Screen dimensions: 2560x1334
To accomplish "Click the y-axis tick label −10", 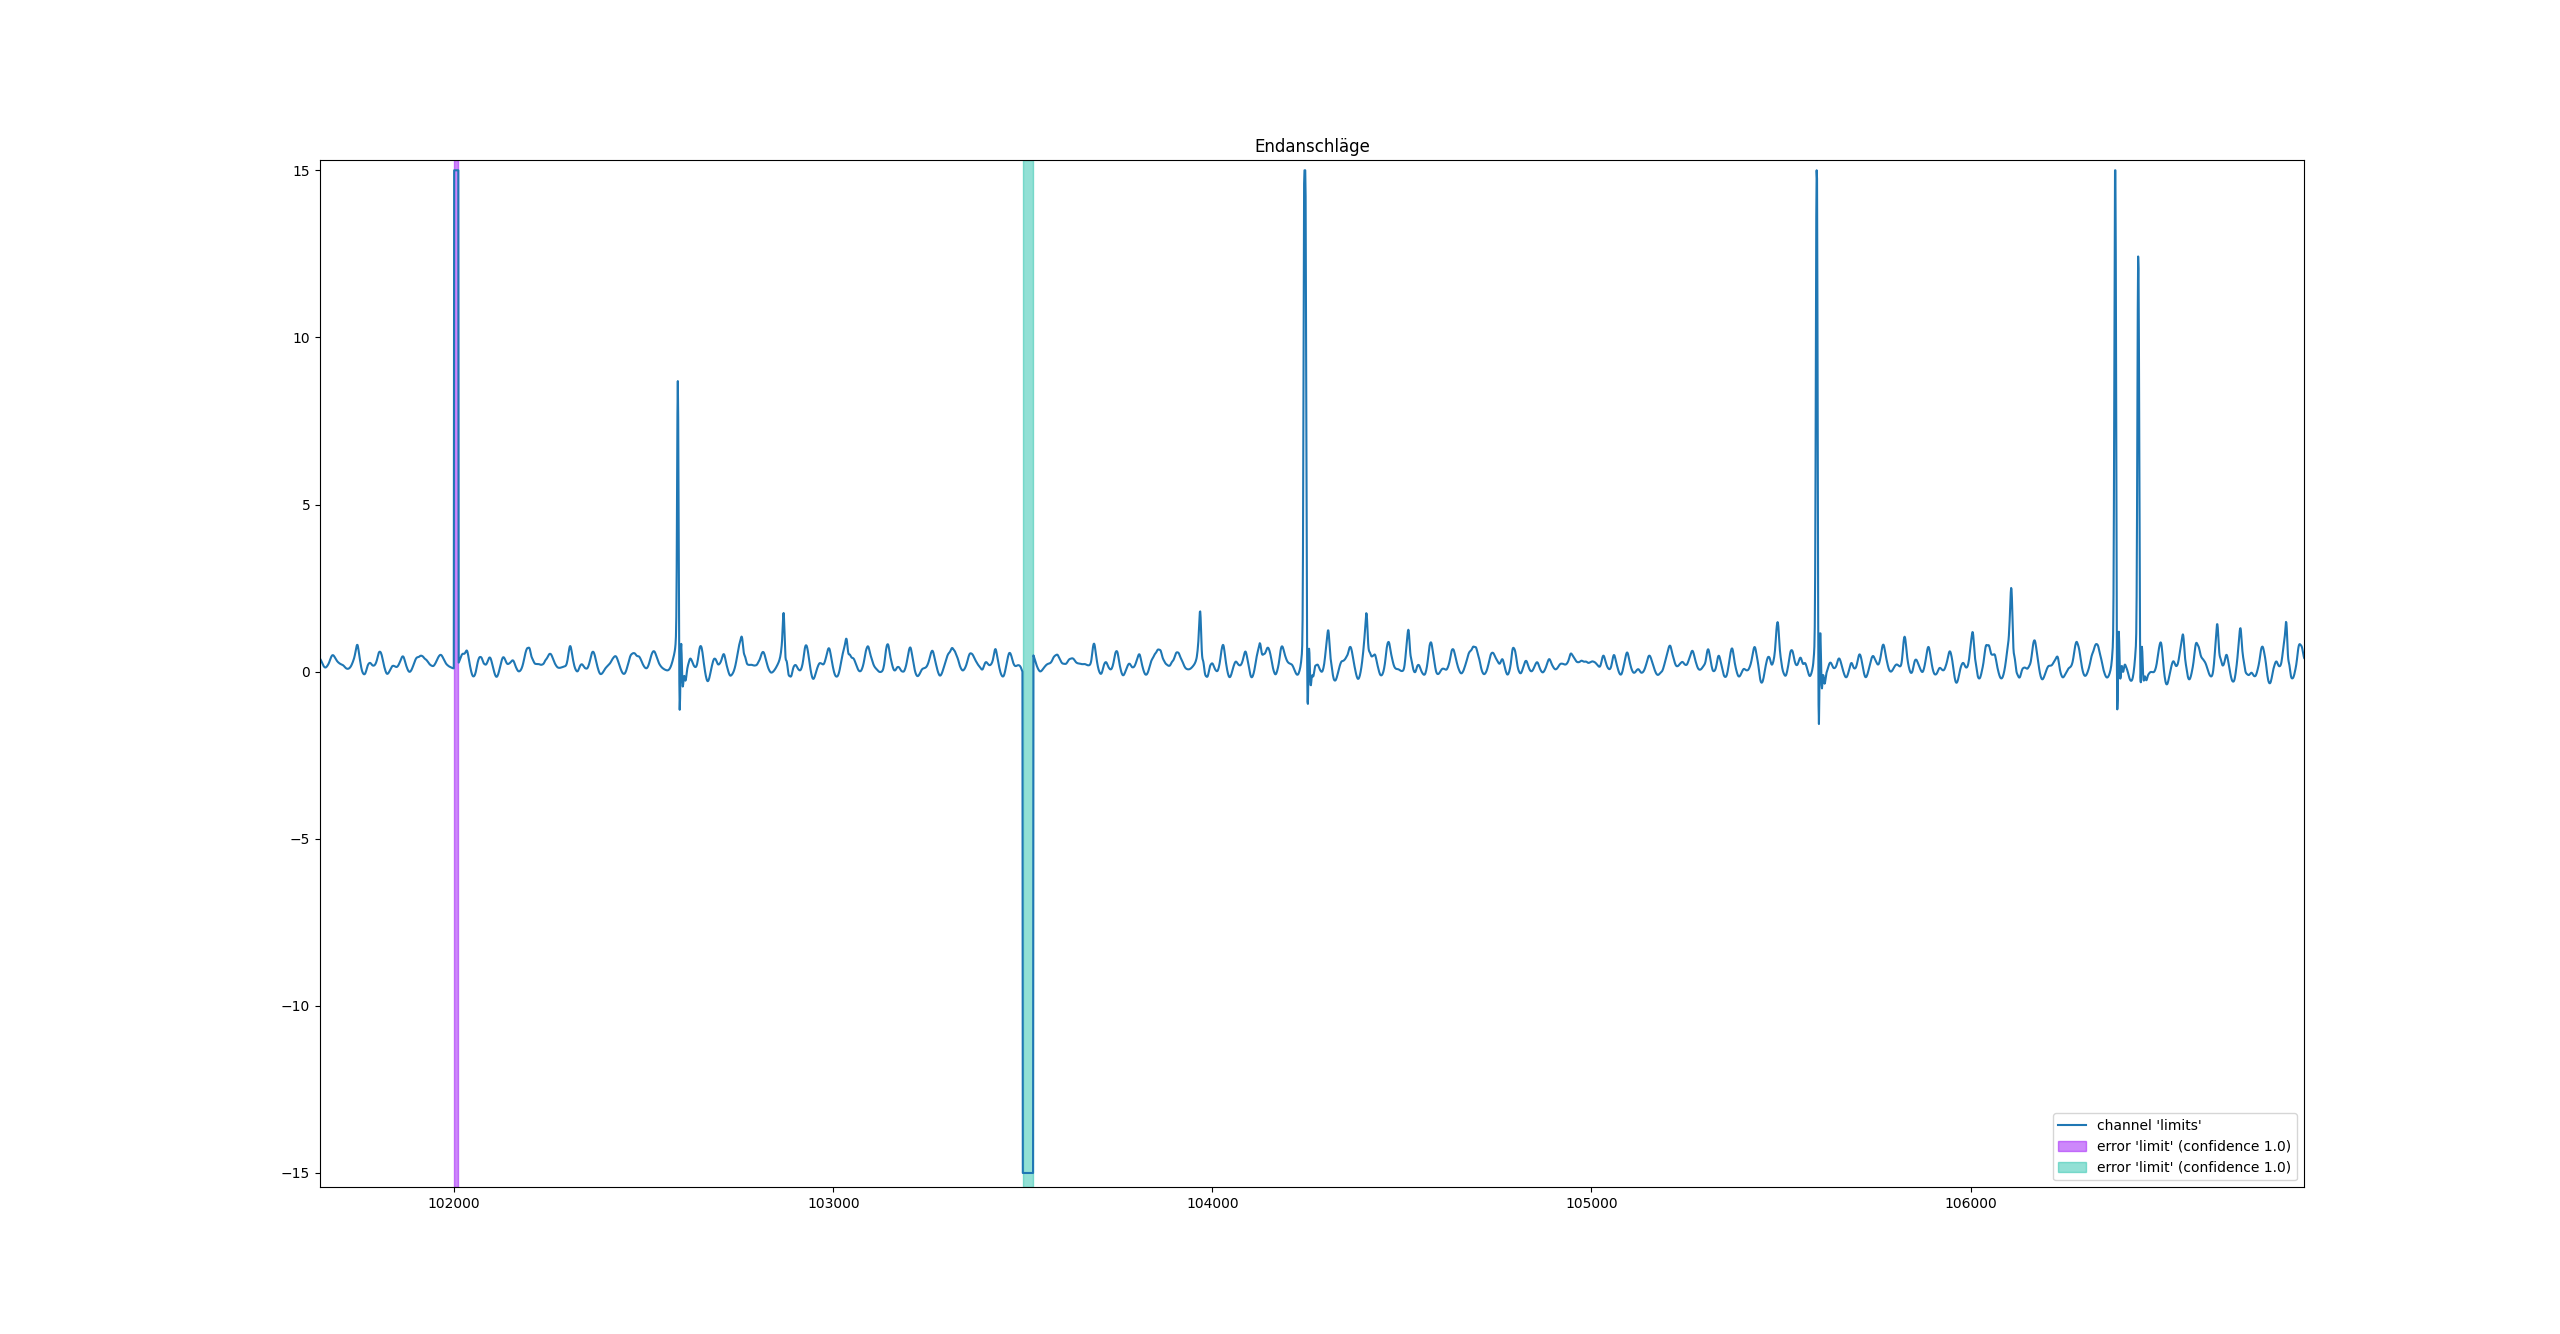I will point(297,1006).
